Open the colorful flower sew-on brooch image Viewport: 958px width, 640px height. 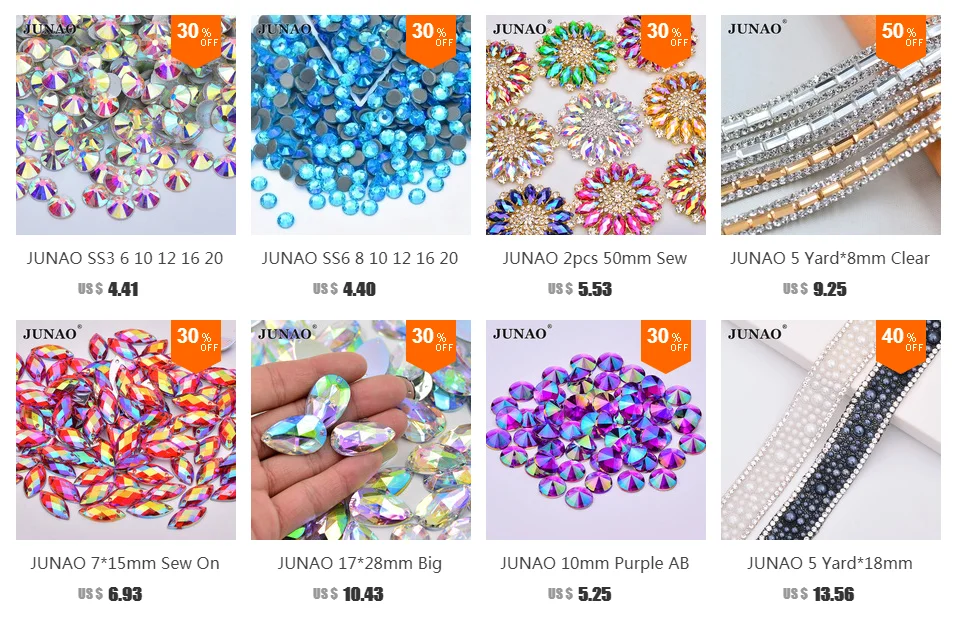(x=596, y=125)
